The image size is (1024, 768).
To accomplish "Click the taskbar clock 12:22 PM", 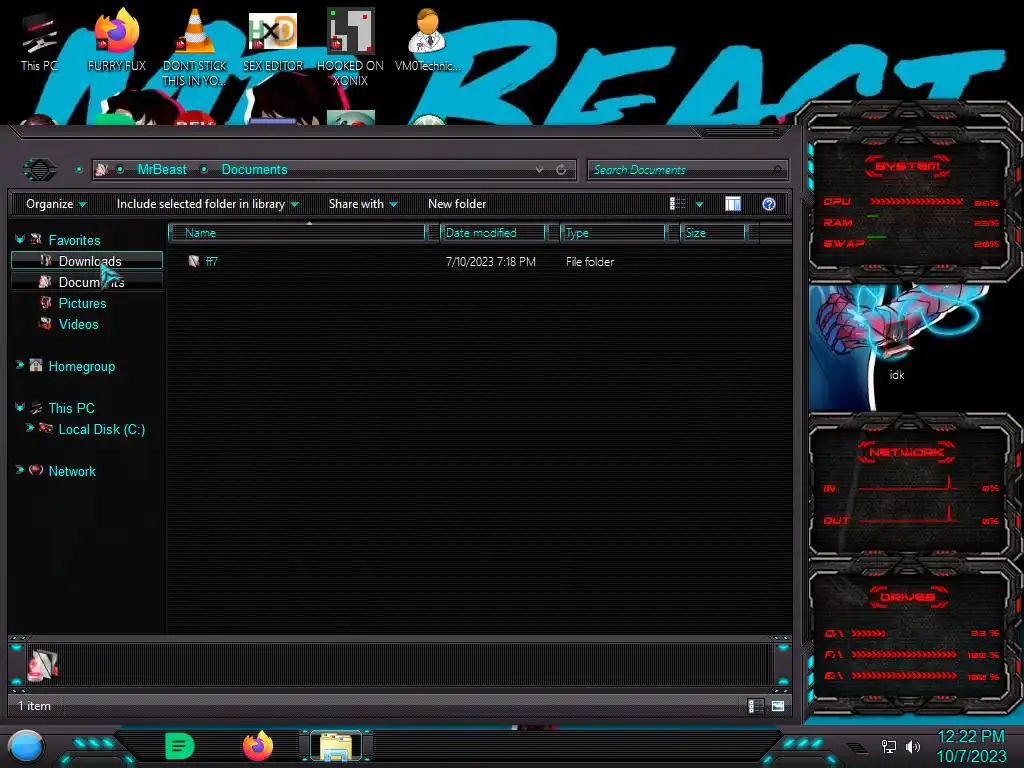I will 971,737.
